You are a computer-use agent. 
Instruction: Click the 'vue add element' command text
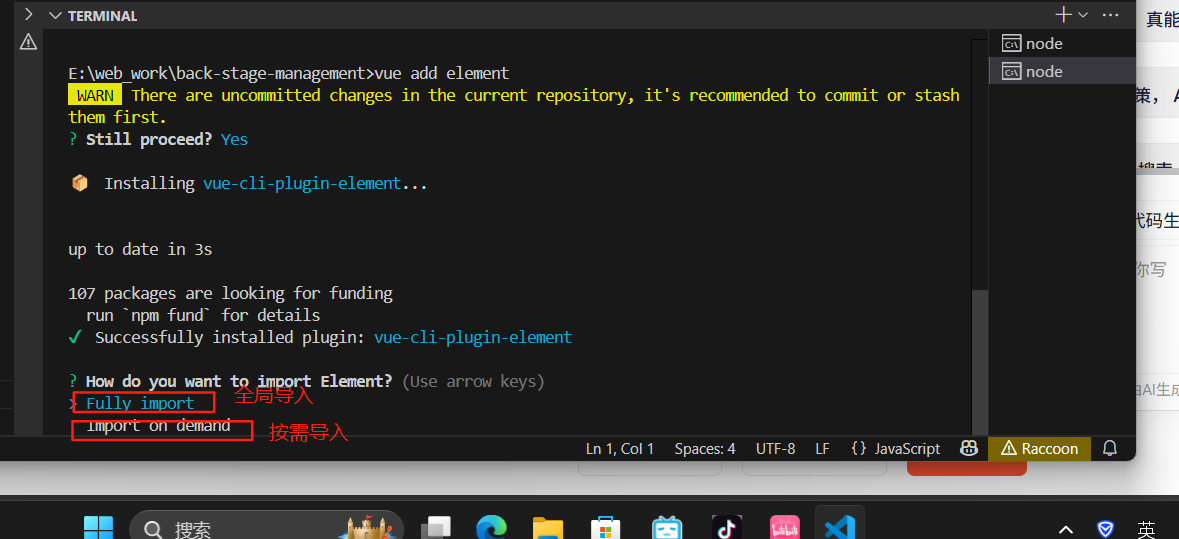pos(442,74)
